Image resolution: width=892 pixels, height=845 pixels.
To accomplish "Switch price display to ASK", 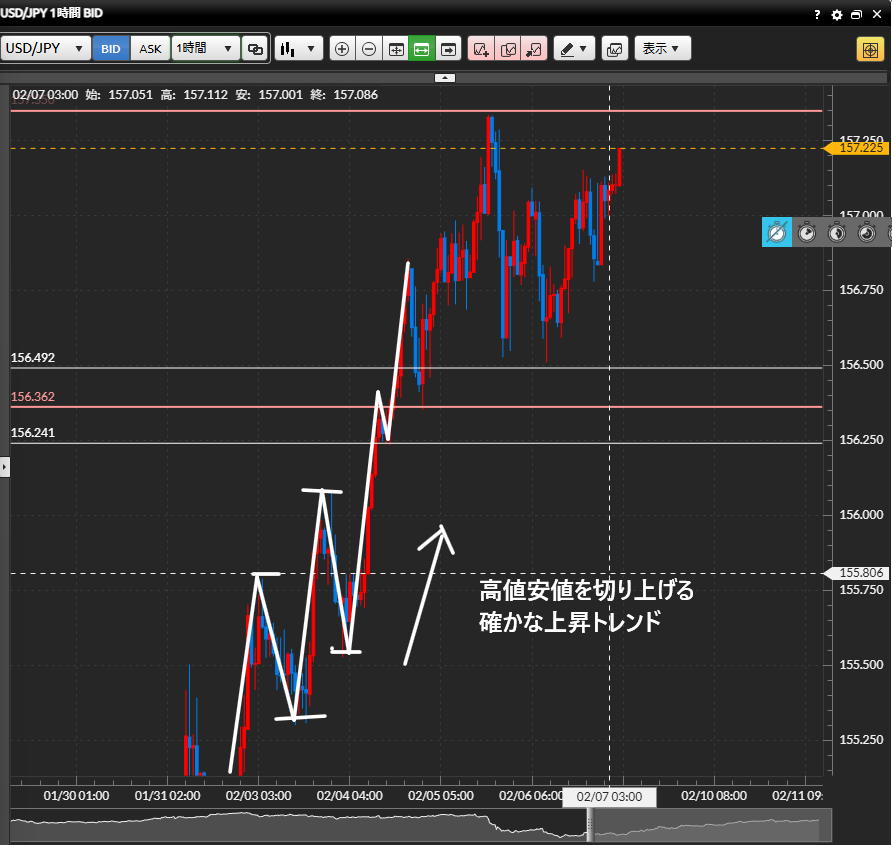I will pyautogui.click(x=150, y=49).
